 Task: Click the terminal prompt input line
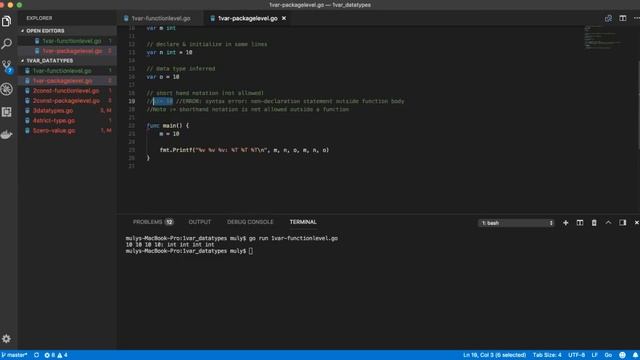(189, 251)
